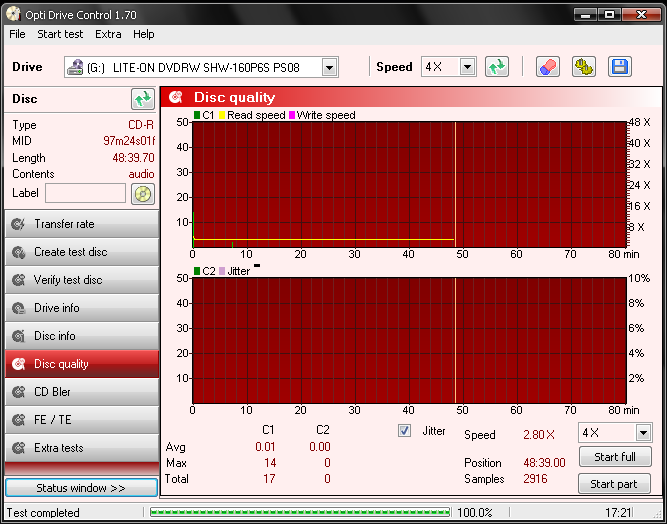Toggle the Jitter checkbox
Viewport: 667px width, 524px height.
[404, 431]
